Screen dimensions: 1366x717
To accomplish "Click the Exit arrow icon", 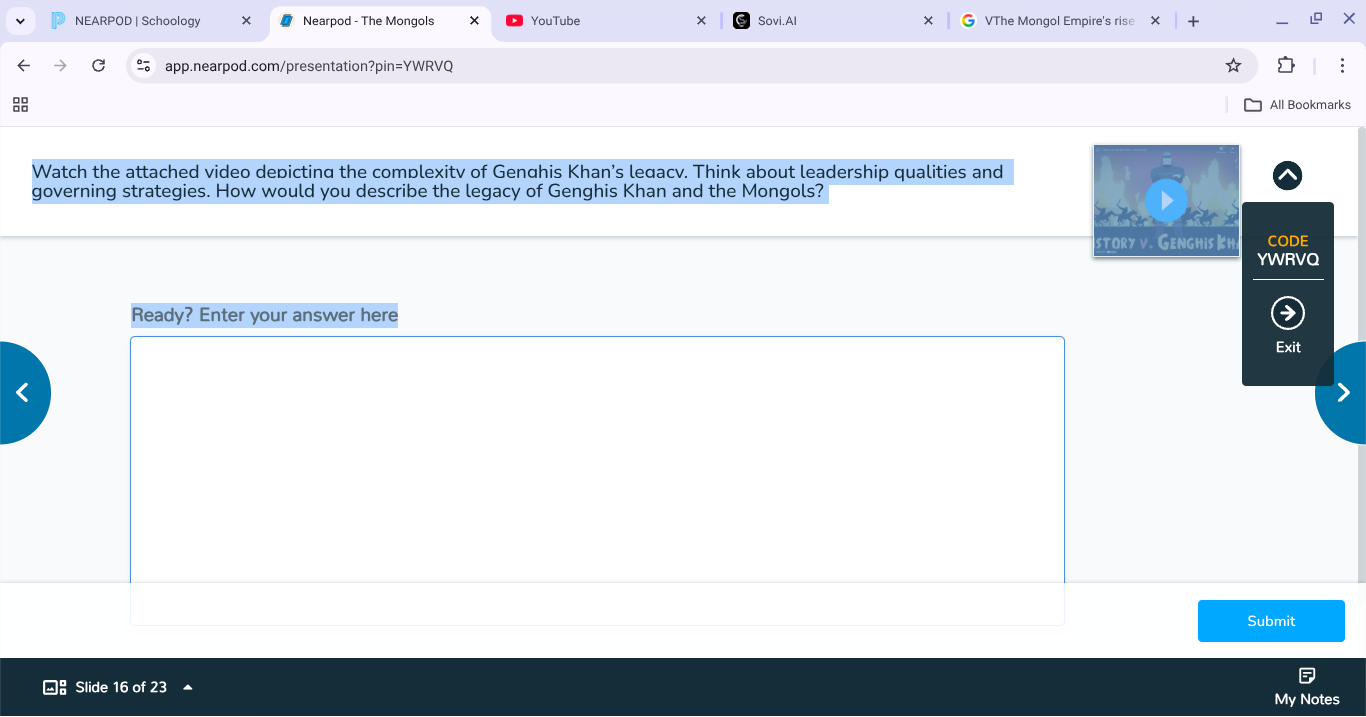I will pos(1287,314).
